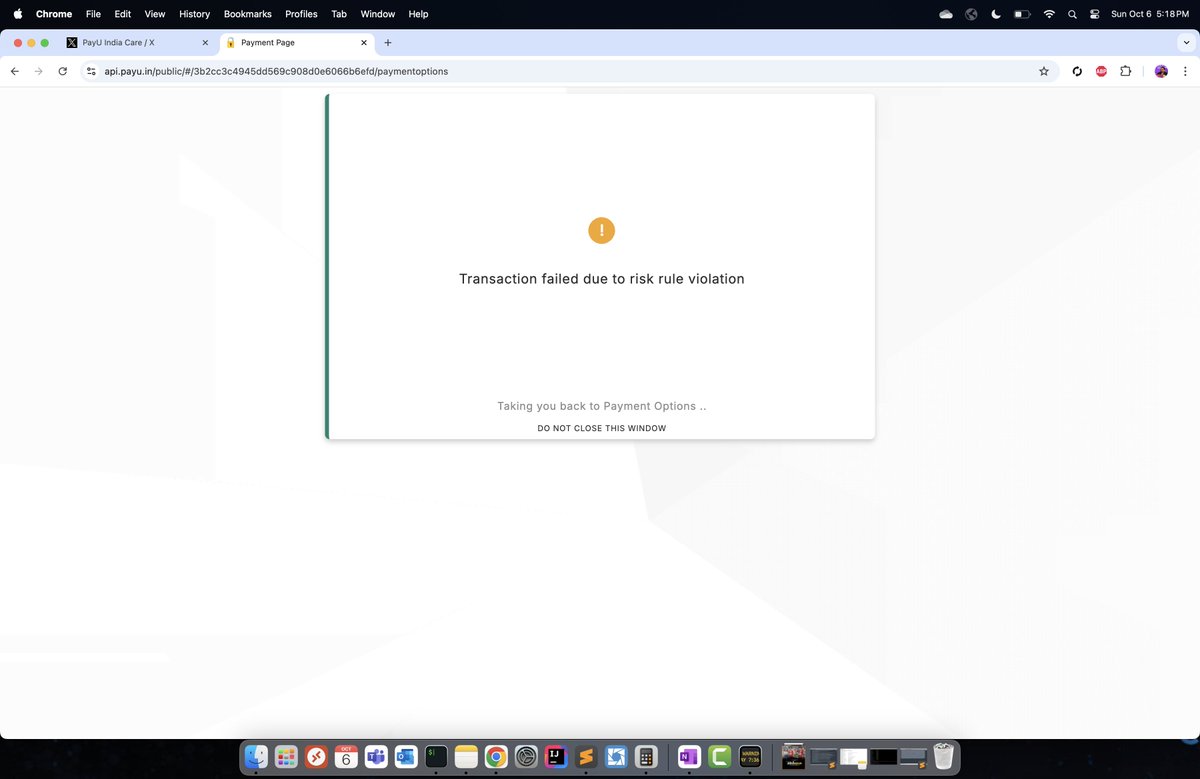Open the circular-arrows sync extension

click(x=1077, y=71)
